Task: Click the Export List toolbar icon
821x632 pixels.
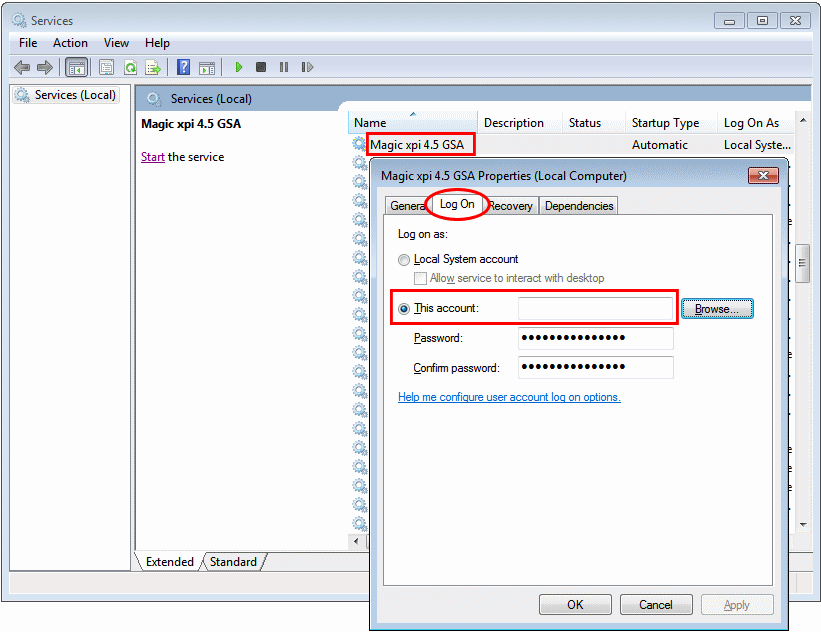Action: click(x=153, y=67)
